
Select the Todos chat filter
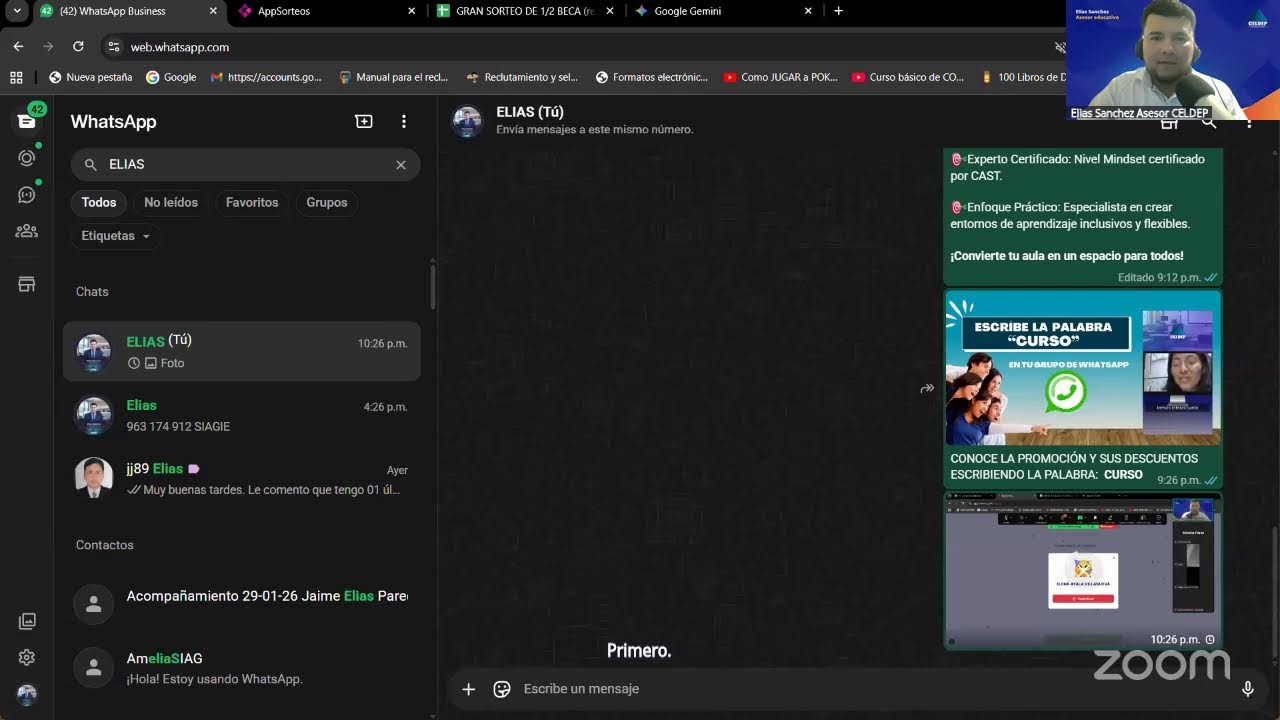click(x=99, y=202)
